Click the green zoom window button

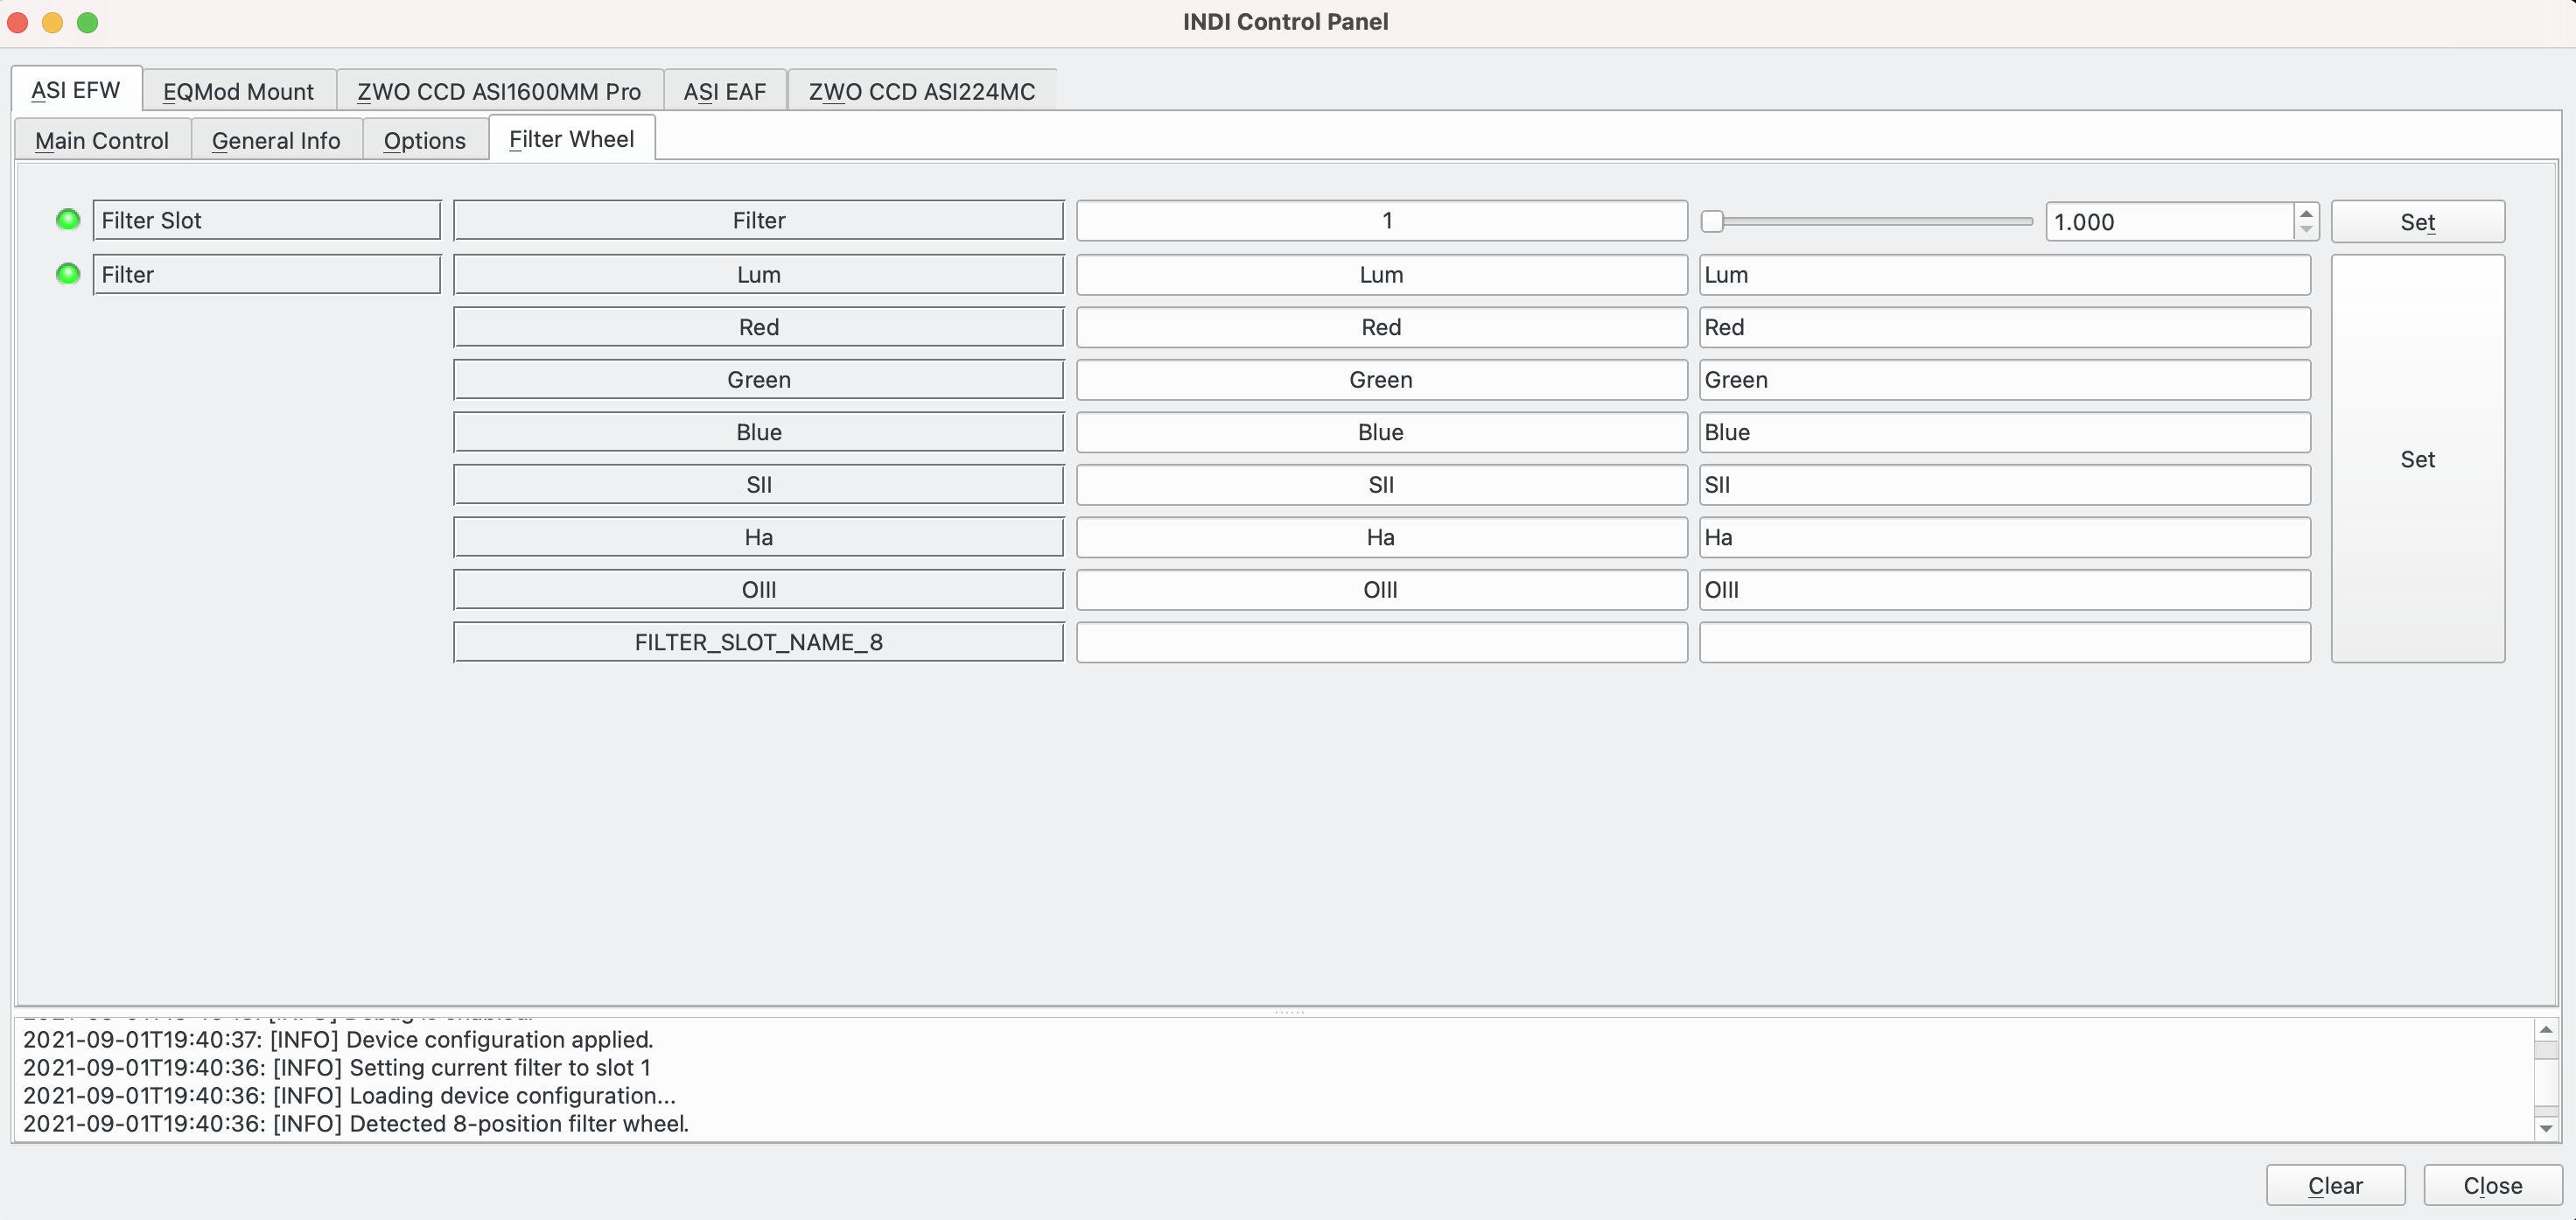point(88,22)
